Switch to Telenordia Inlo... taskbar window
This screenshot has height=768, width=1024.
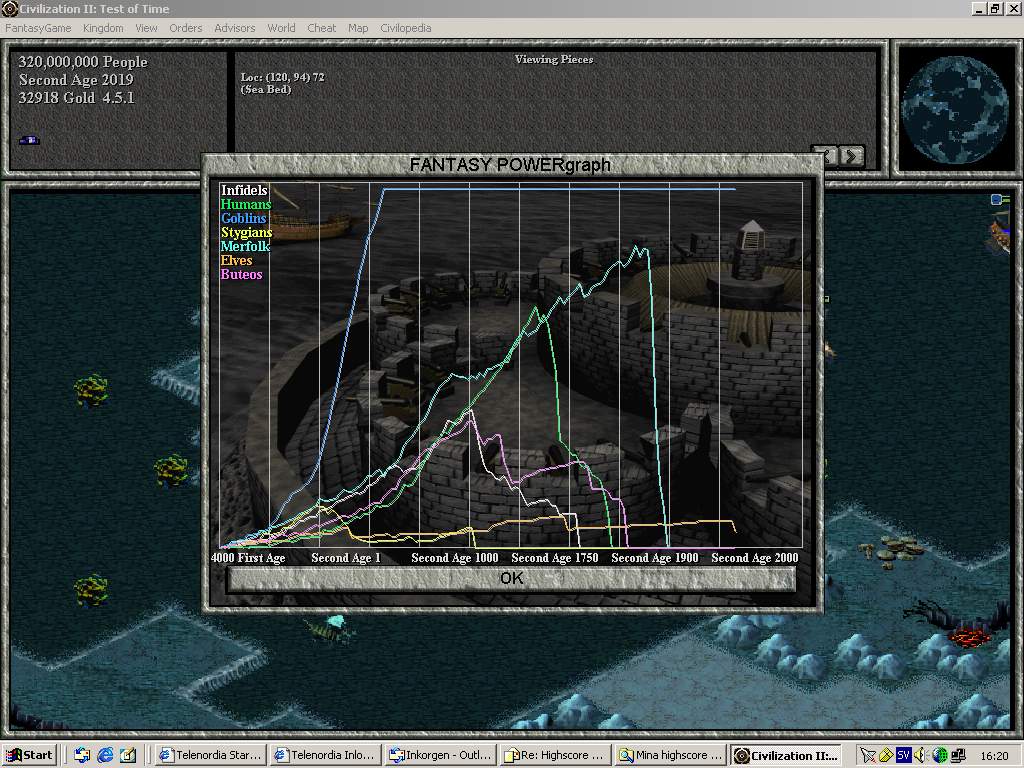click(325, 756)
